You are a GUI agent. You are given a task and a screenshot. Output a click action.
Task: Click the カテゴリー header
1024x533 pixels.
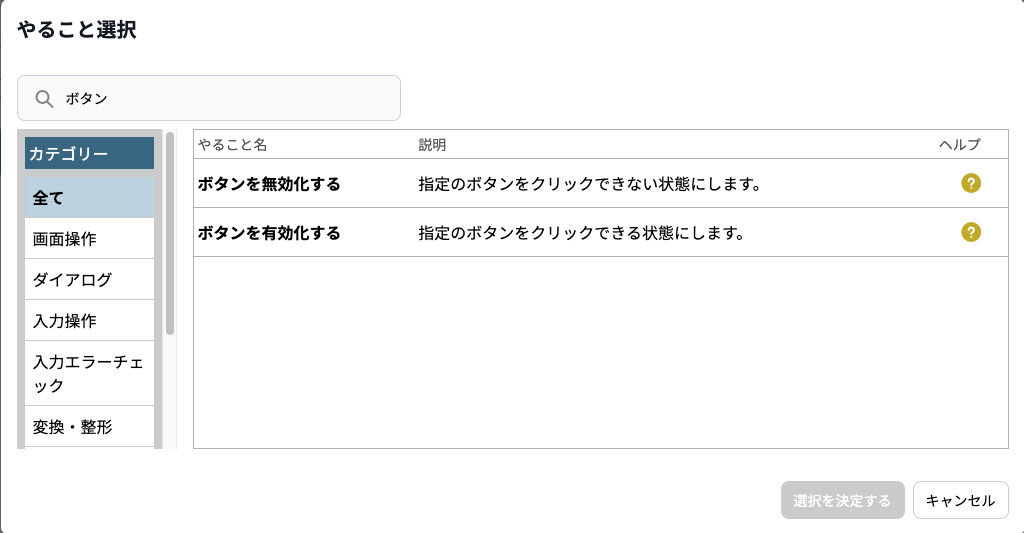point(89,153)
